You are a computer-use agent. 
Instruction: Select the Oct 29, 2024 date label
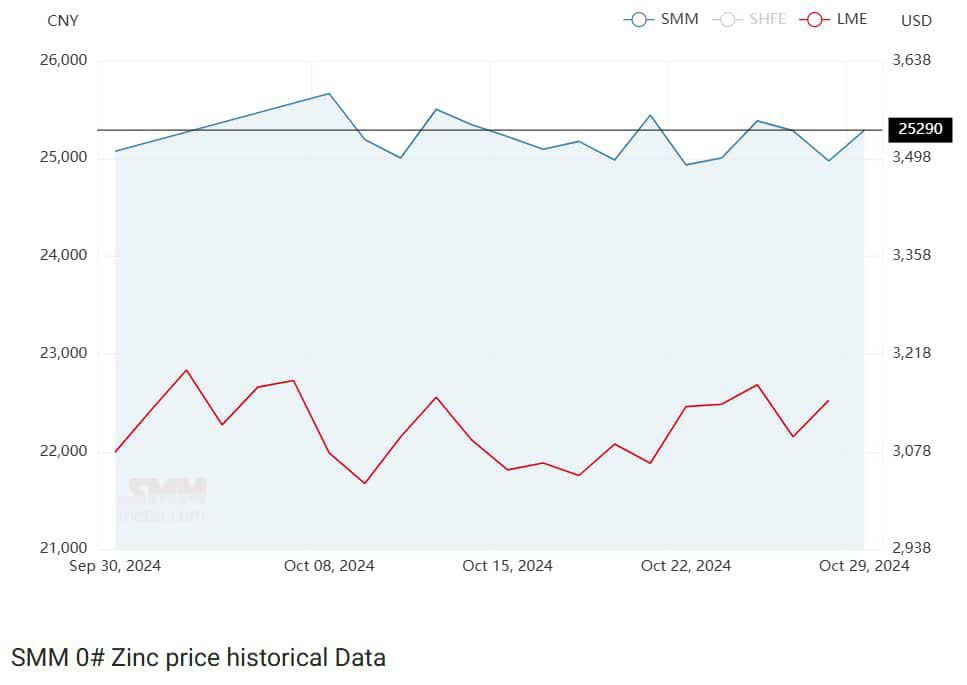pyautogui.click(x=863, y=566)
